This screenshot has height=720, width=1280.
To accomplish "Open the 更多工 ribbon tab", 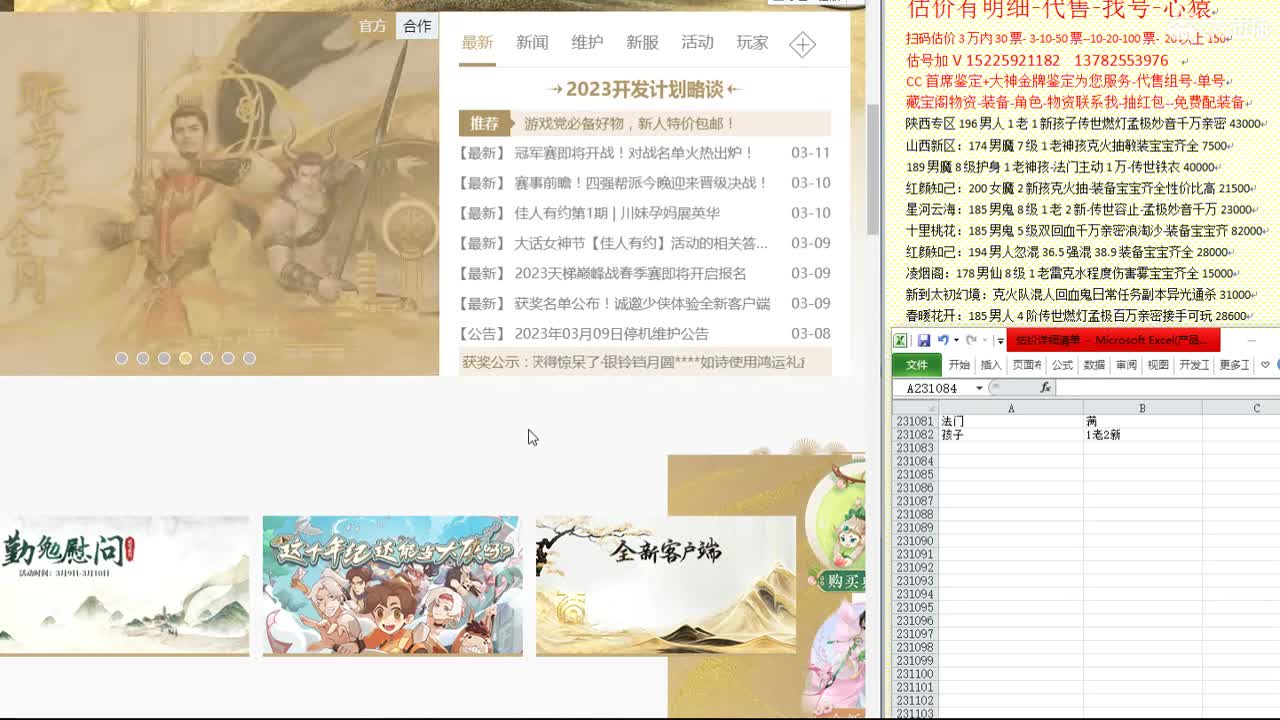I will (1234, 365).
